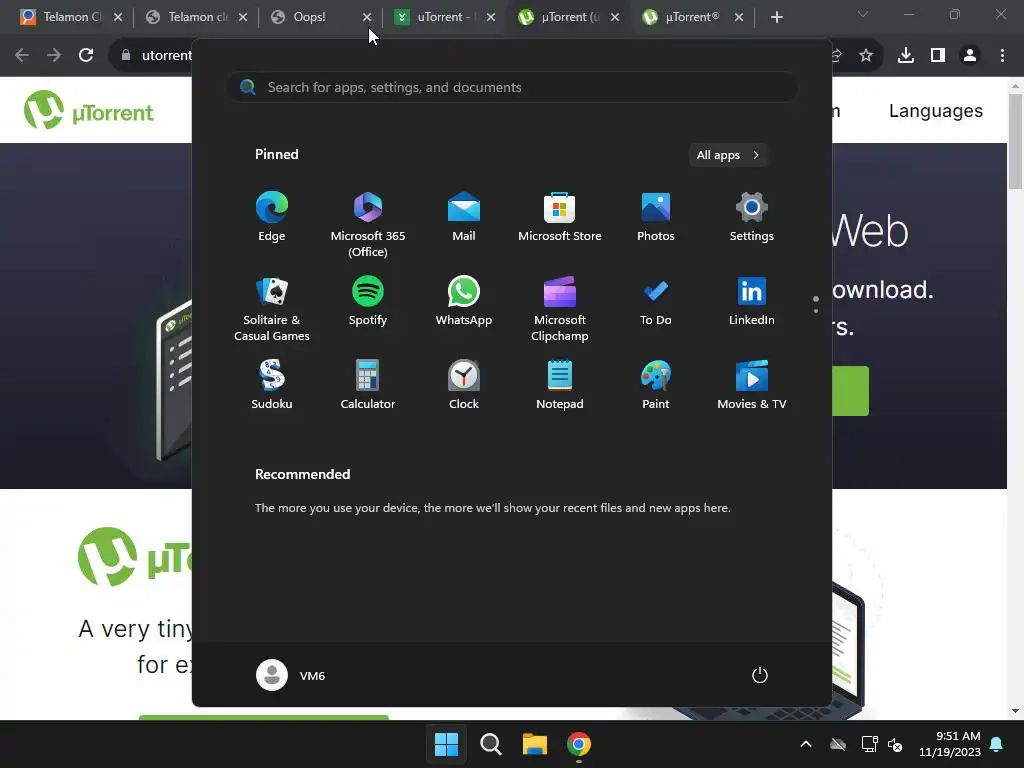Open Chrome tab search dropdown
This screenshot has width=1024, height=768.
click(863, 14)
